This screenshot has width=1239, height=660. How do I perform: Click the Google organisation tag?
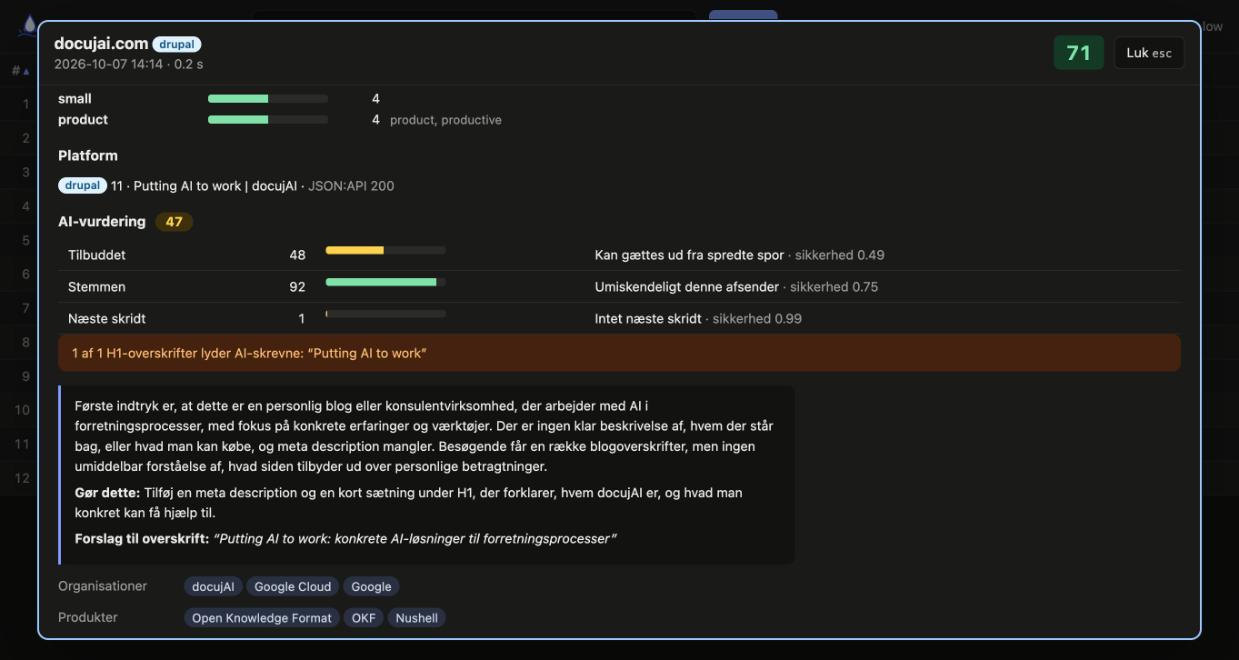tap(371, 587)
